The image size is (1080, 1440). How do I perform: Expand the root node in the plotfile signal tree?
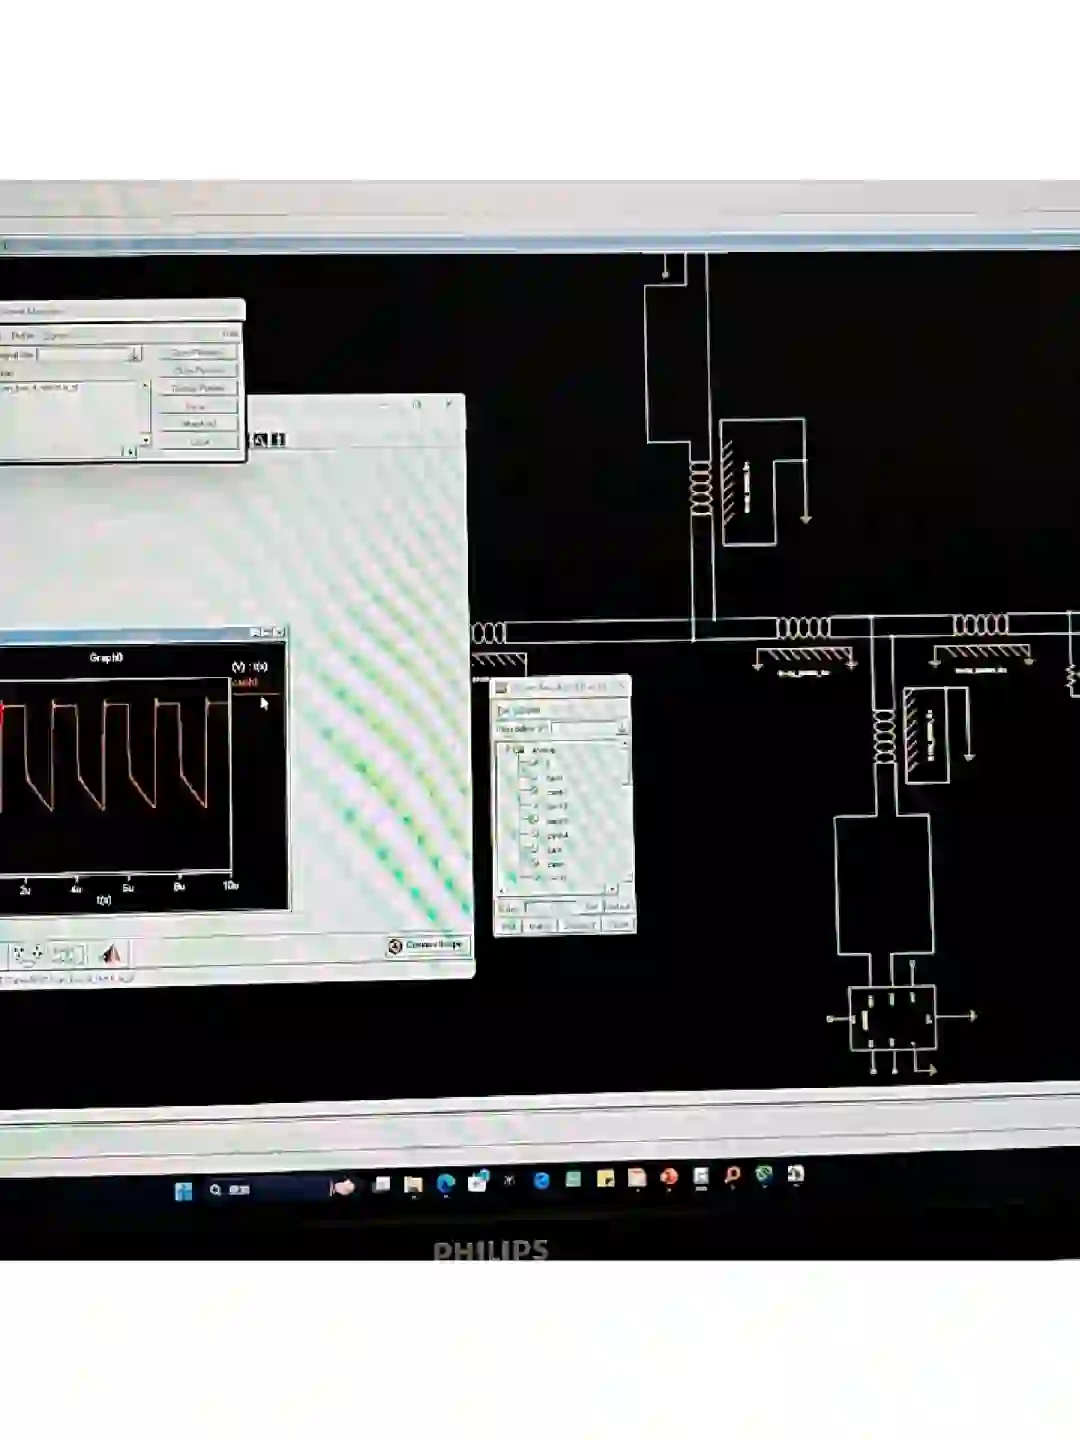tap(507, 748)
